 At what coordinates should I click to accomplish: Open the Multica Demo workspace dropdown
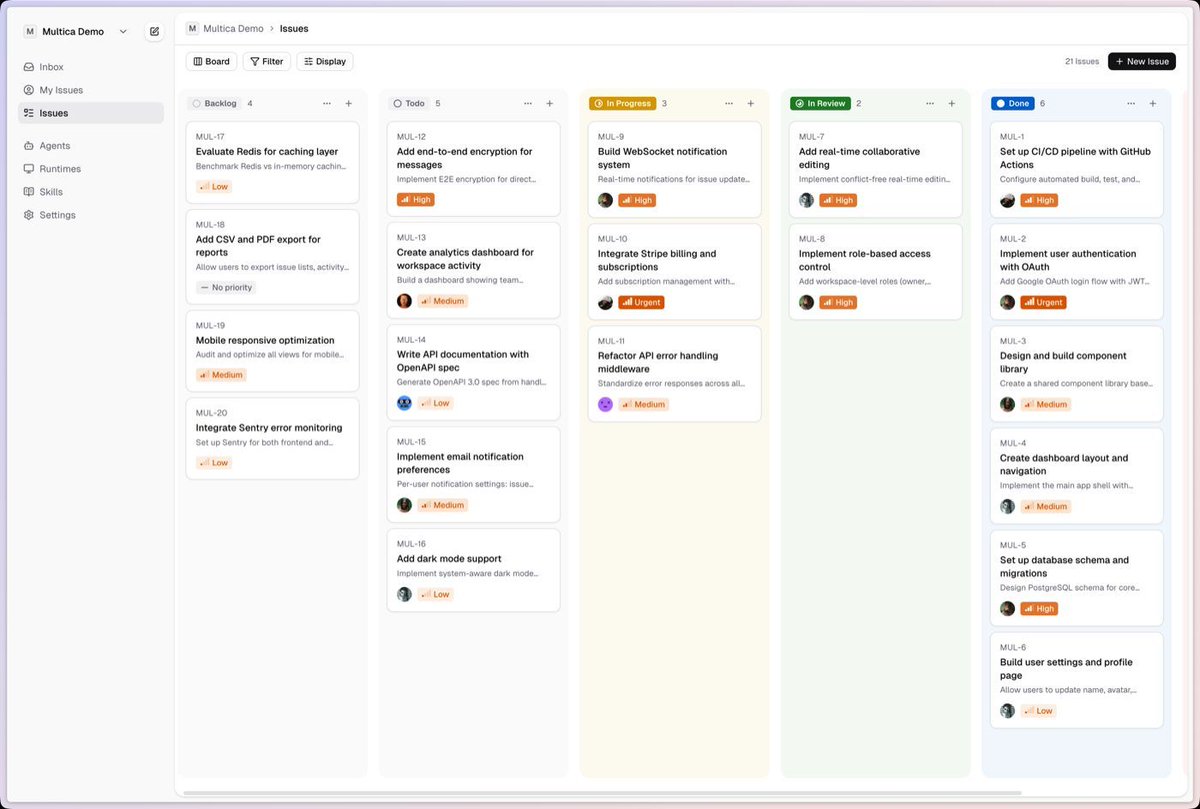[76, 31]
